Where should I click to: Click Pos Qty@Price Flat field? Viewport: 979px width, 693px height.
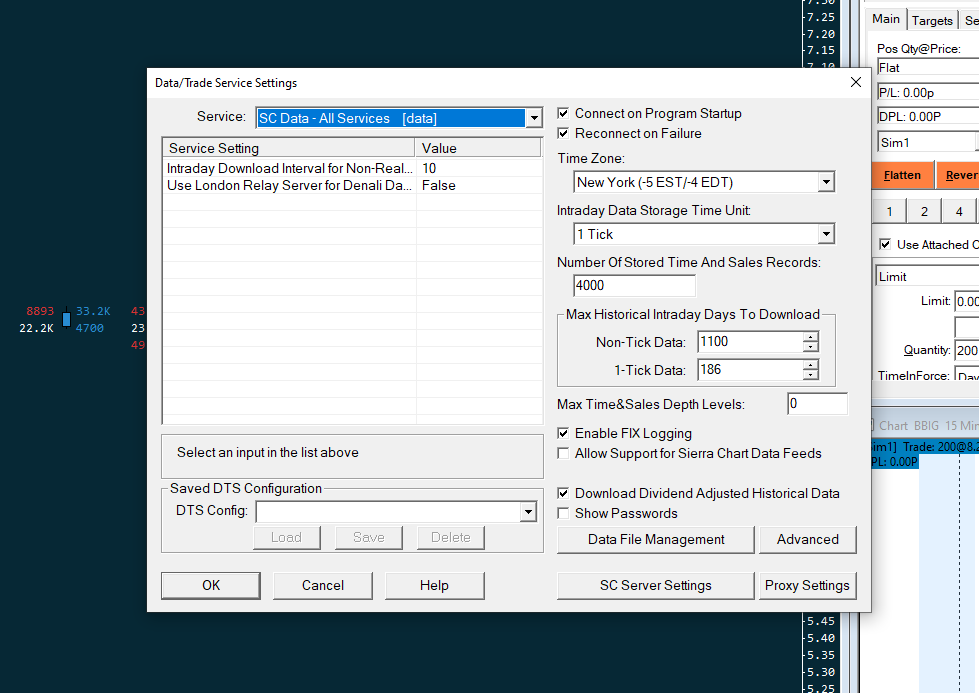(928, 67)
